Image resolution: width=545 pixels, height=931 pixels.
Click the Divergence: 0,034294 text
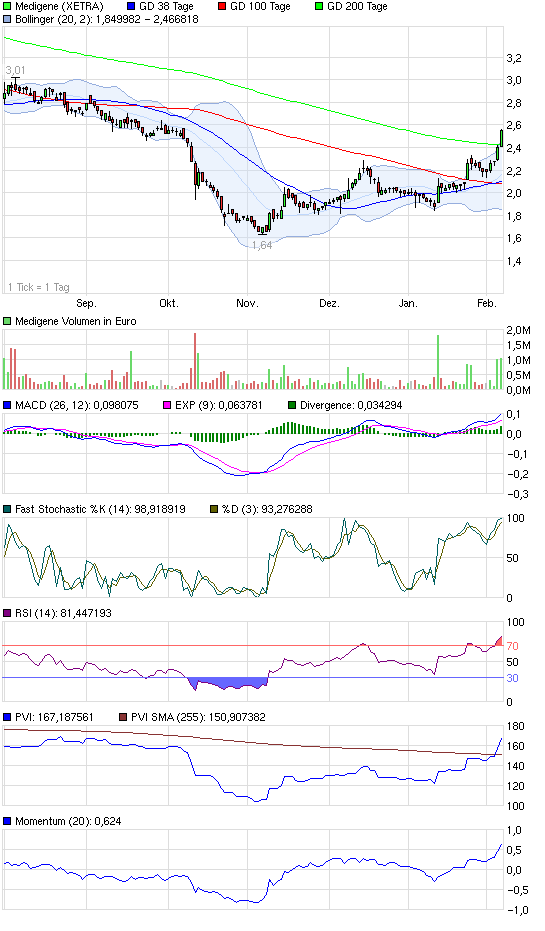coord(352,406)
